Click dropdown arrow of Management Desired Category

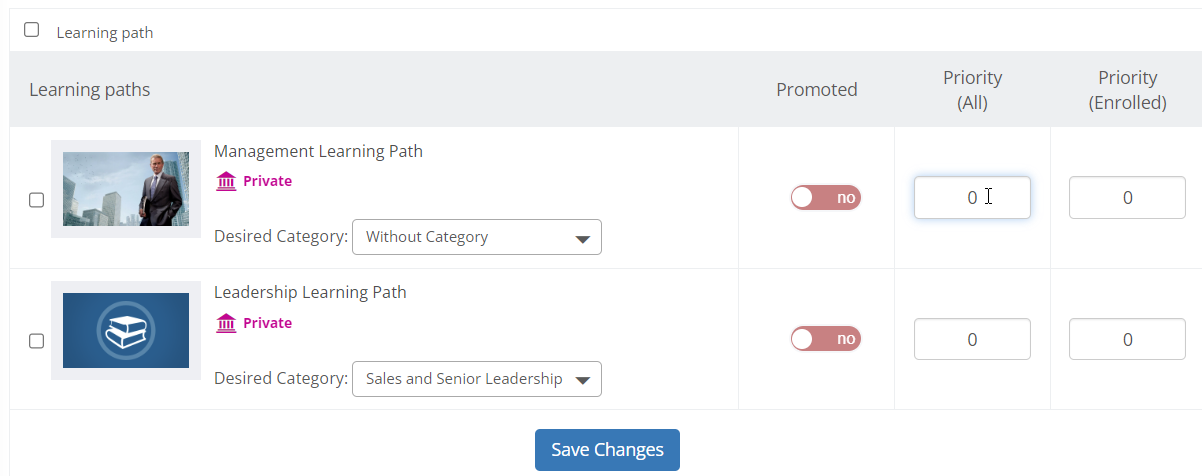tap(582, 239)
